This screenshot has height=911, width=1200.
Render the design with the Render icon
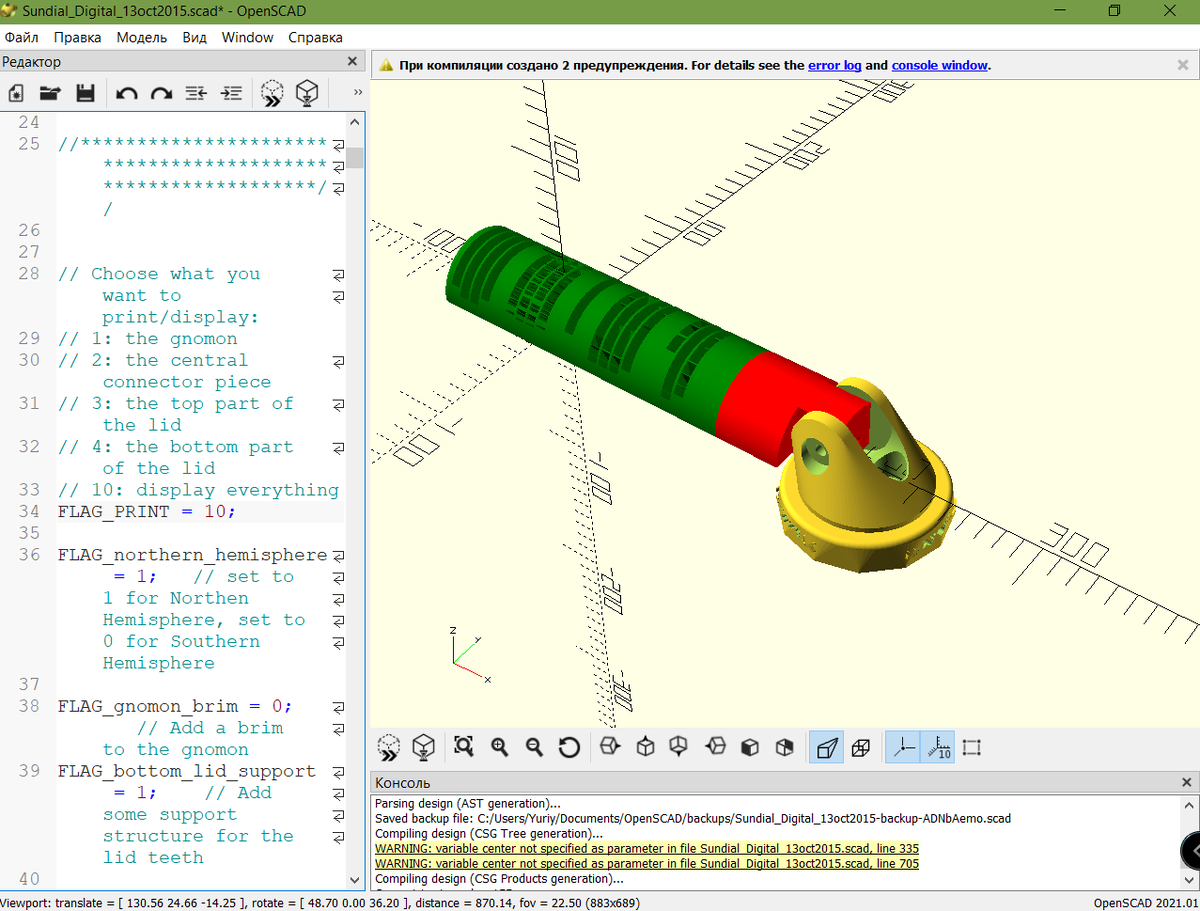307,92
